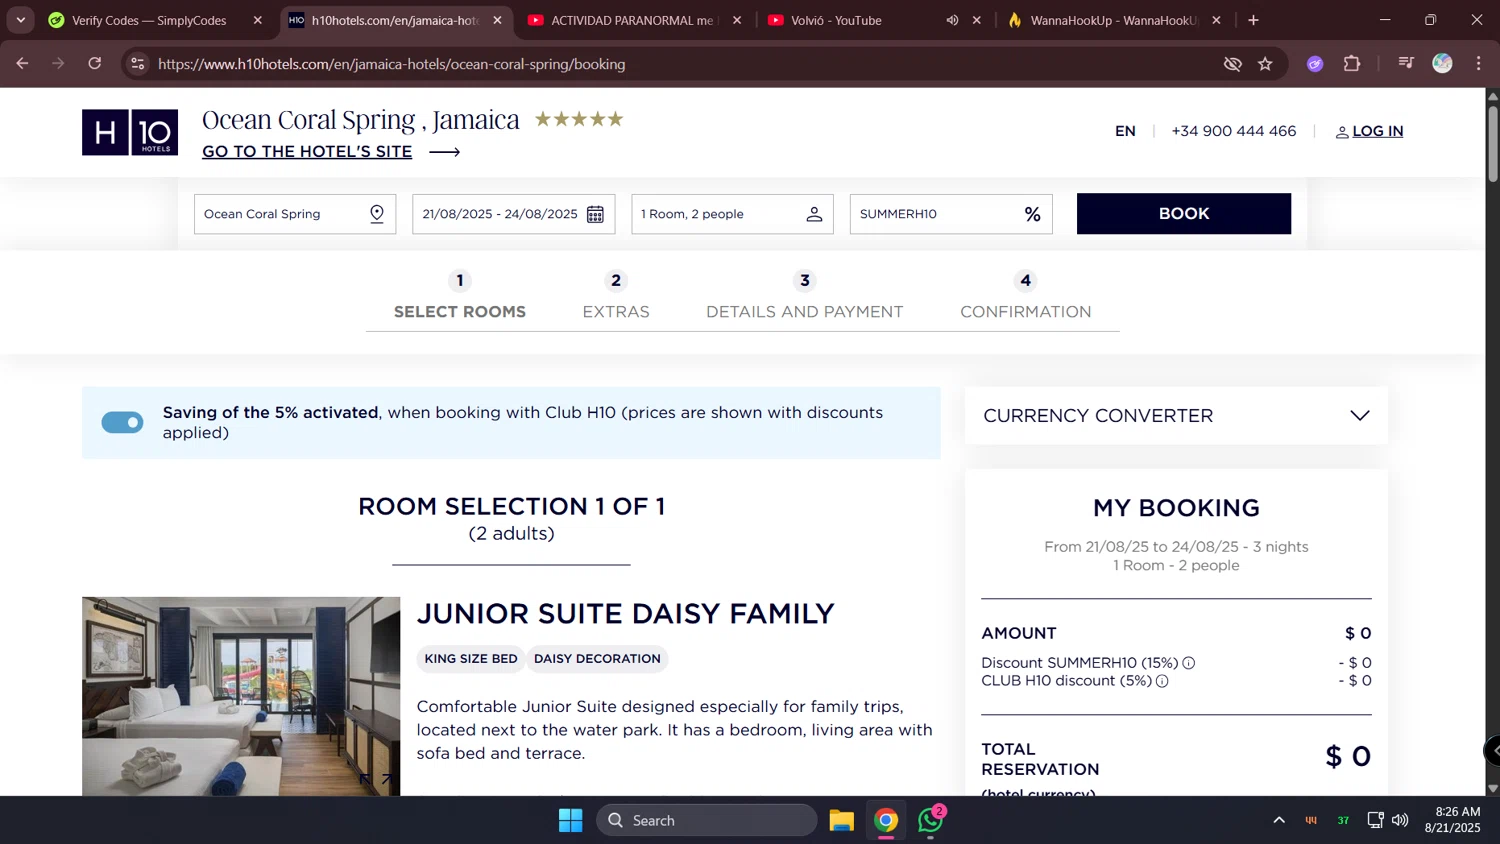Image resolution: width=1500 pixels, height=844 pixels.
Task: Click info icon beside Discount SUMMERH10 (15%)
Action: click(1189, 663)
